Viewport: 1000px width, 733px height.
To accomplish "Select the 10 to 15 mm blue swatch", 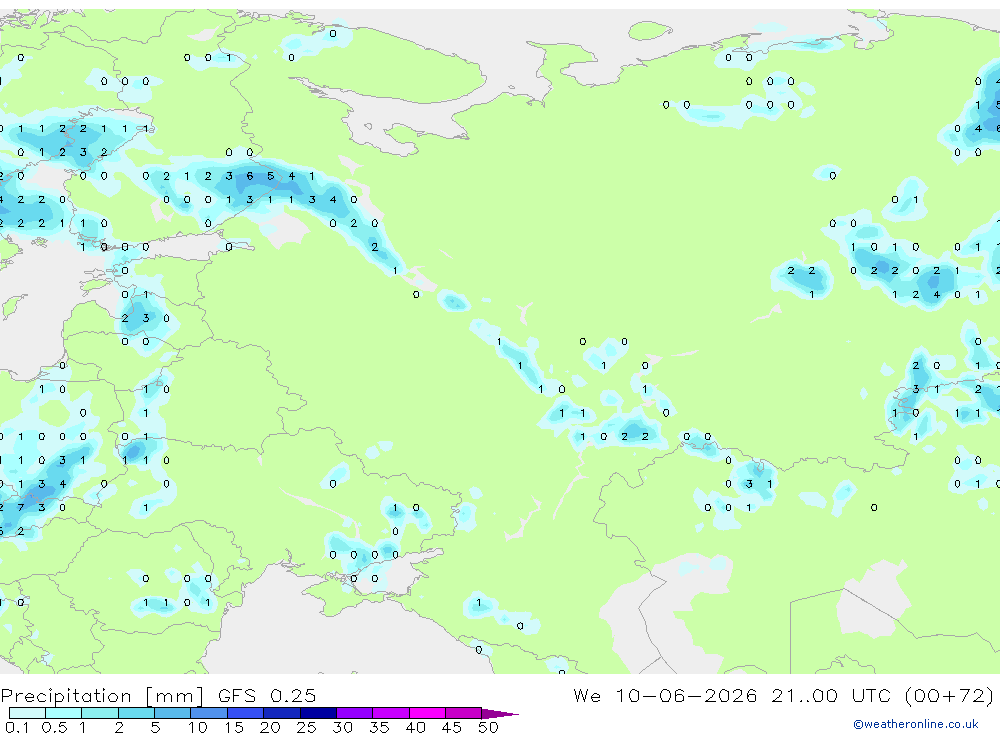I will click(209, 713).
